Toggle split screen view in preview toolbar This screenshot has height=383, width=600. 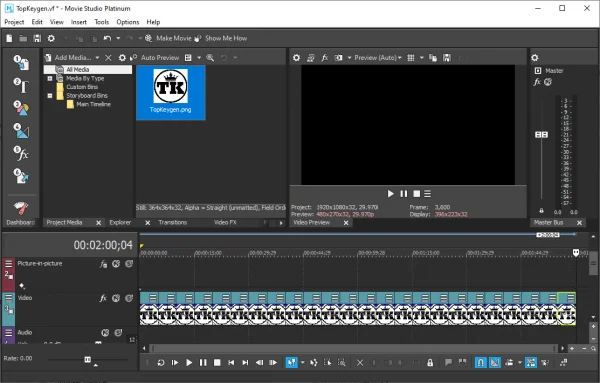338,58
